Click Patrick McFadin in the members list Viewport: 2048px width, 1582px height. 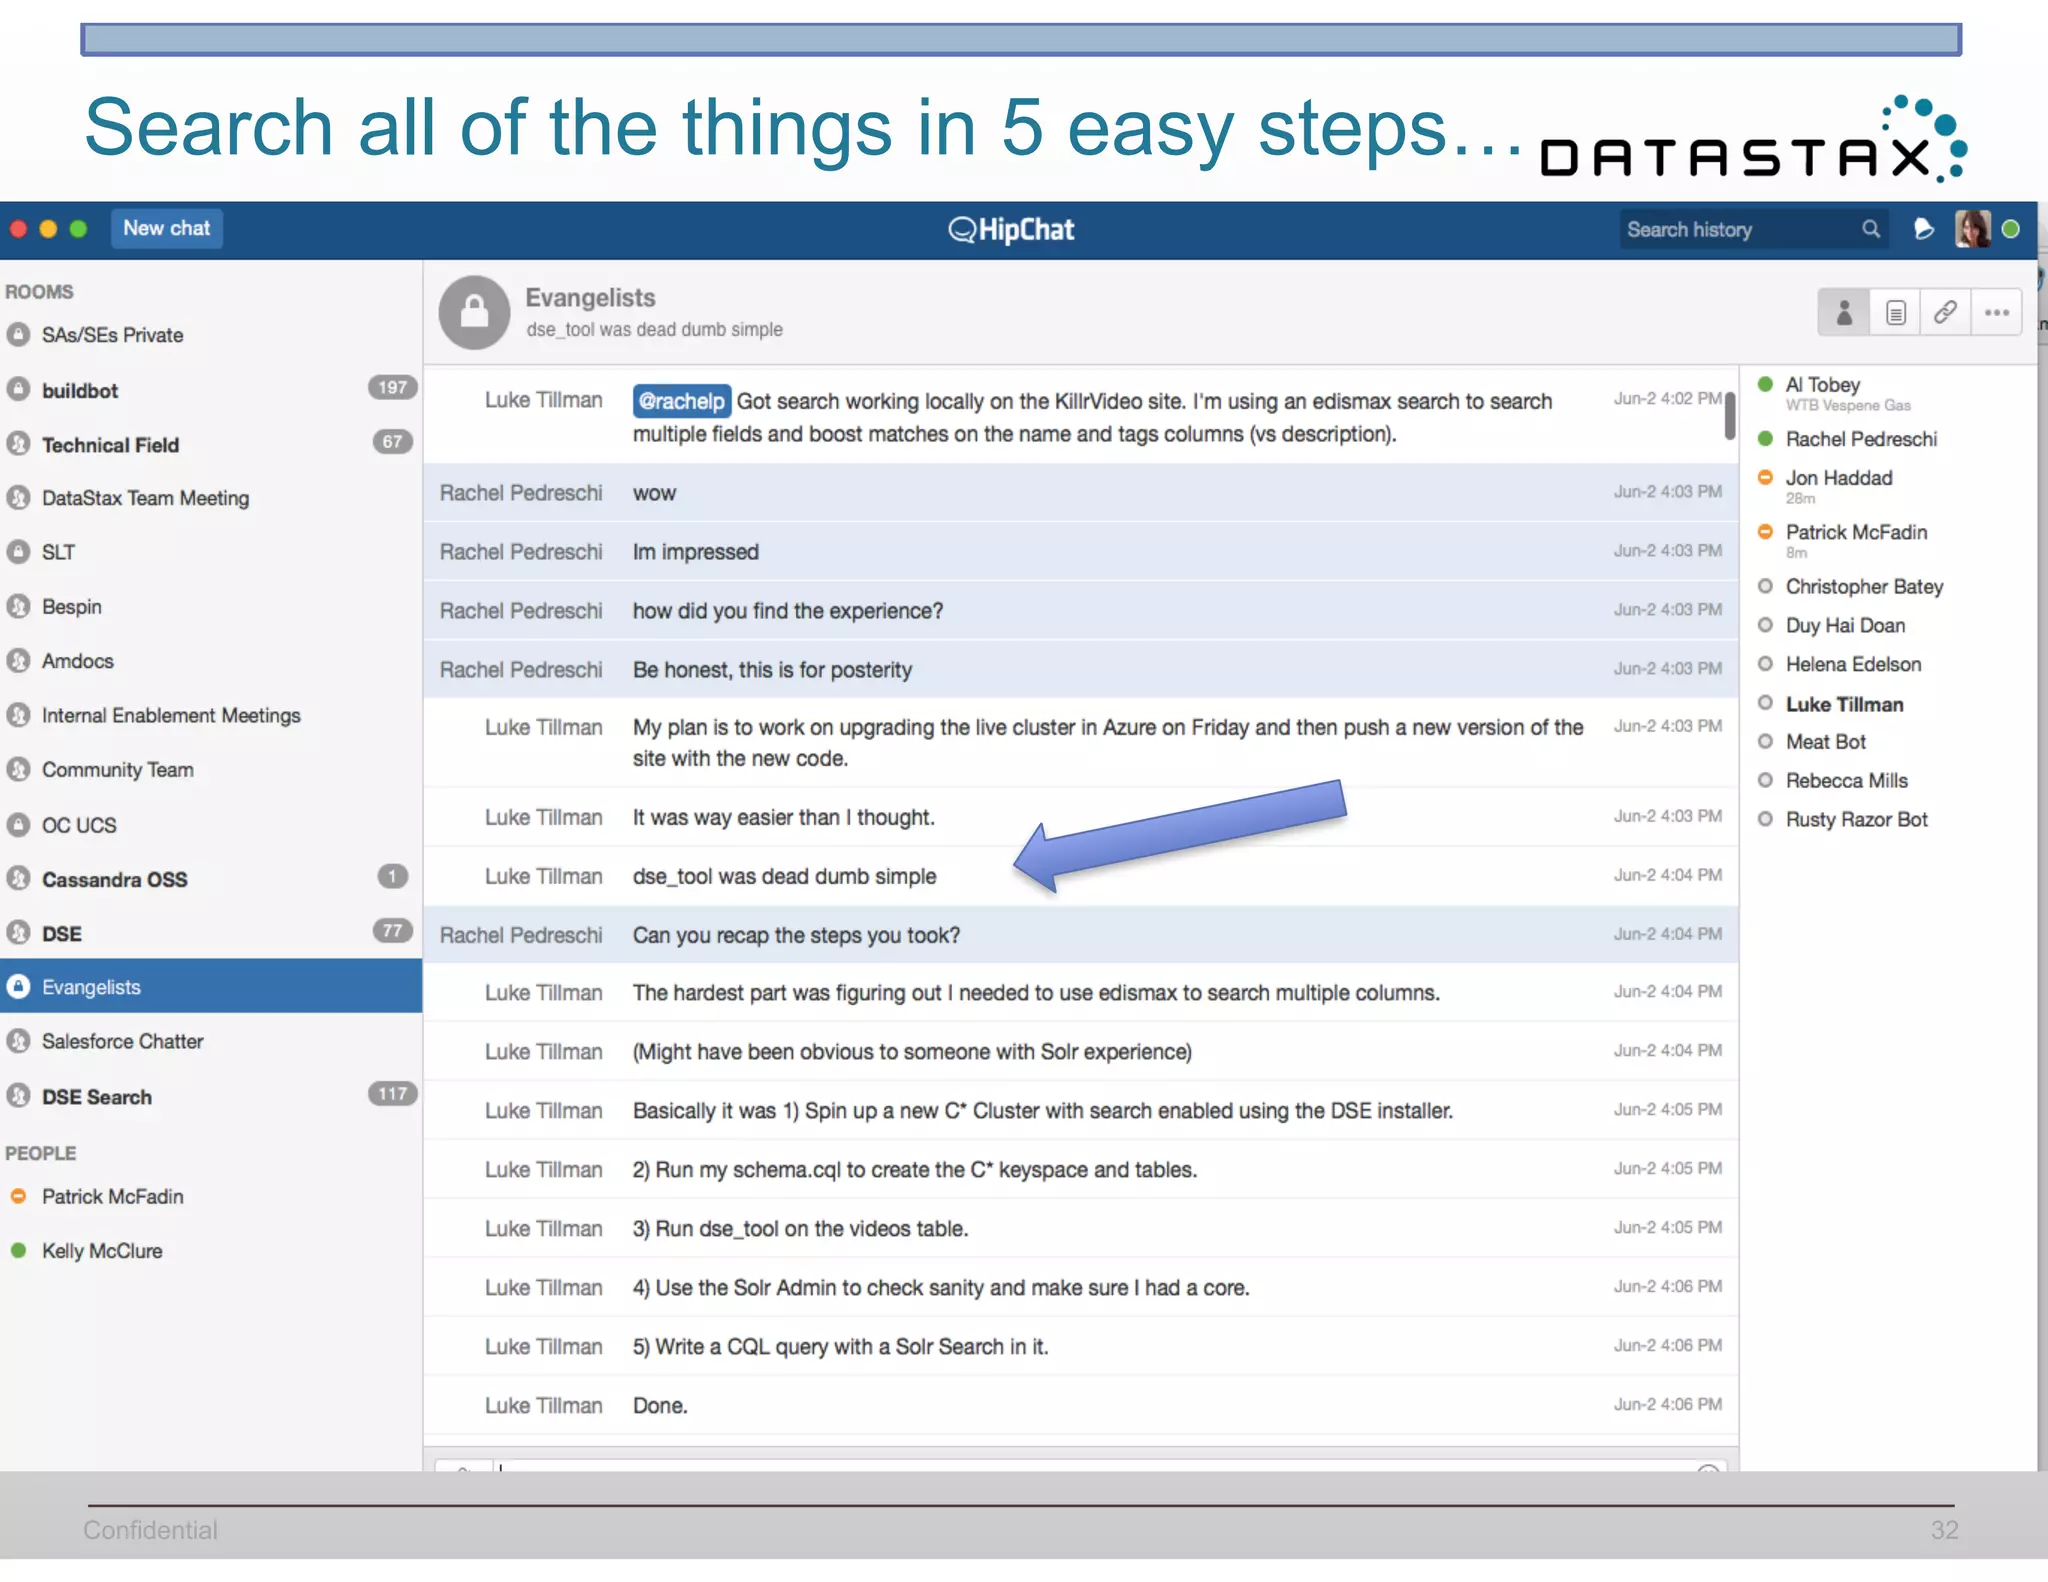pos(1856,532)
